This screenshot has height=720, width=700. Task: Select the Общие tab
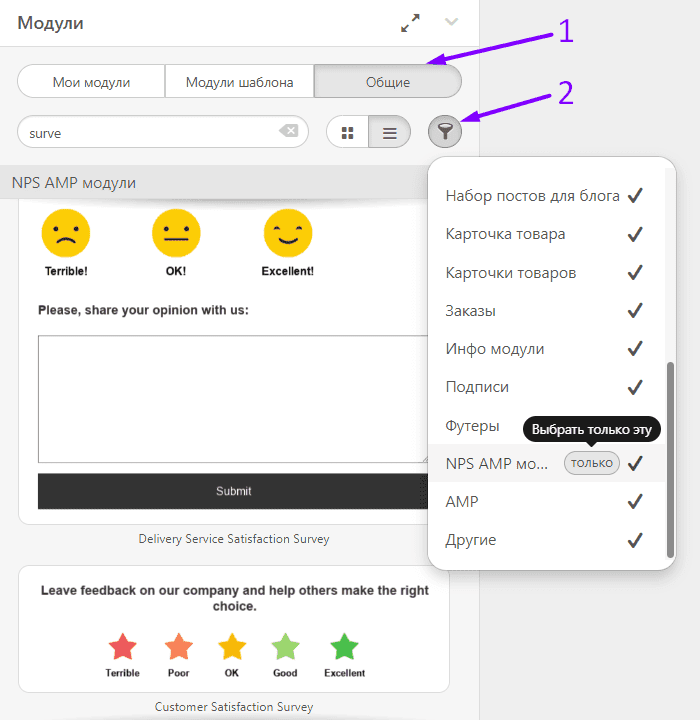pos(387,82)
